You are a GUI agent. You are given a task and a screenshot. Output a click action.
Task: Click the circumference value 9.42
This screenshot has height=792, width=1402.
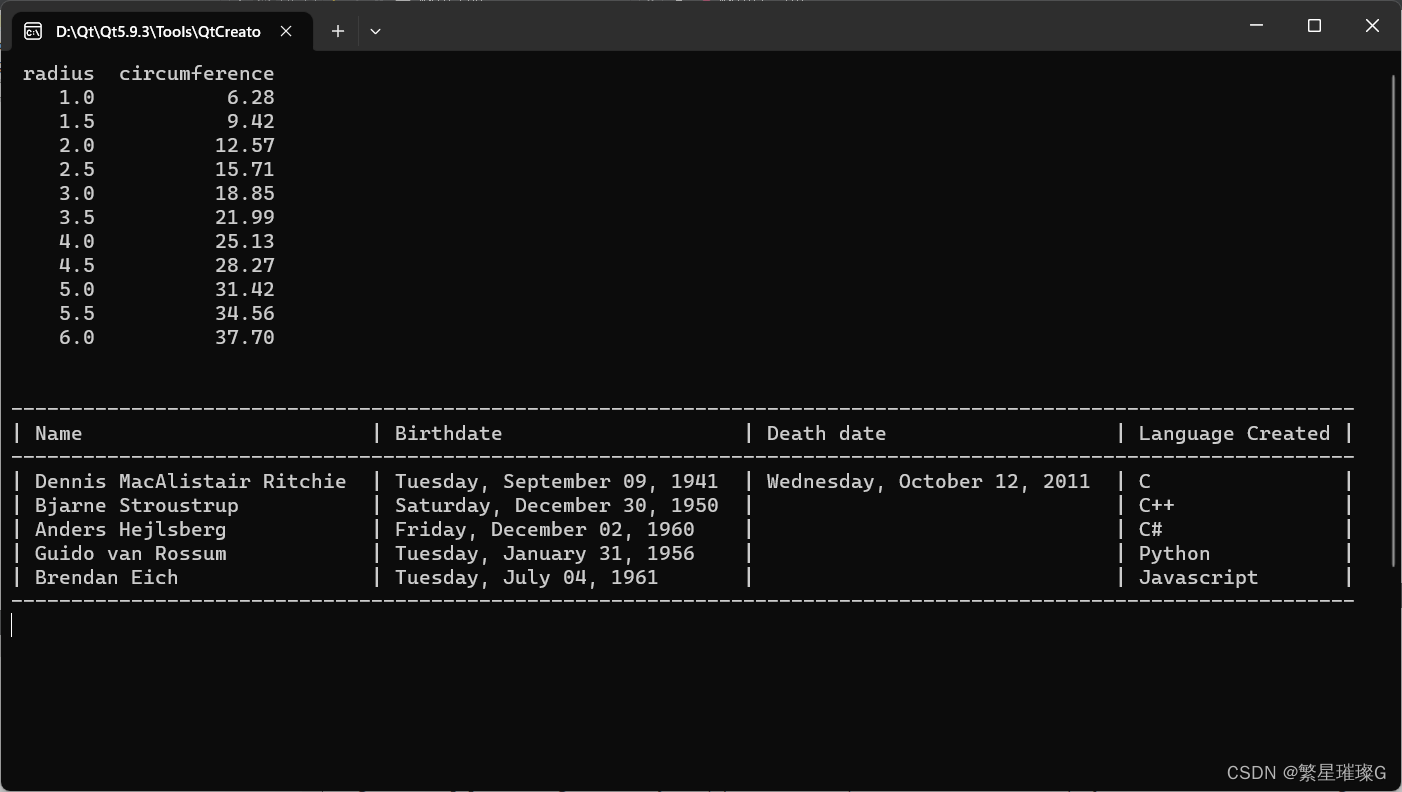pos(250,121)
